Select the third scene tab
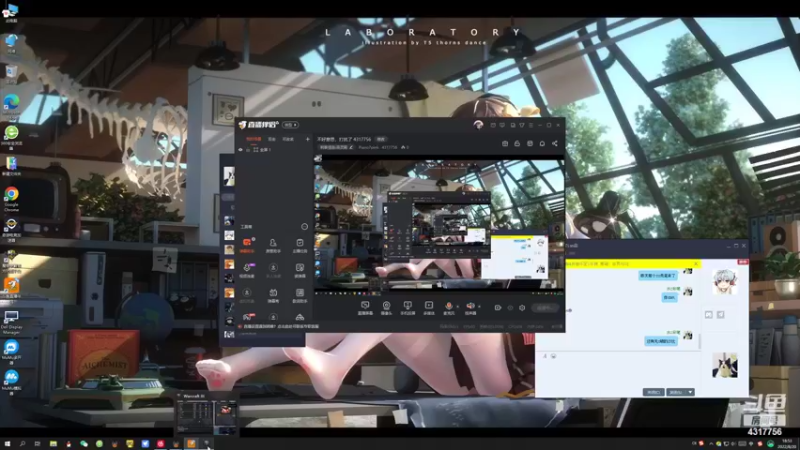800x450 pixels. click(x=288, y=139)
